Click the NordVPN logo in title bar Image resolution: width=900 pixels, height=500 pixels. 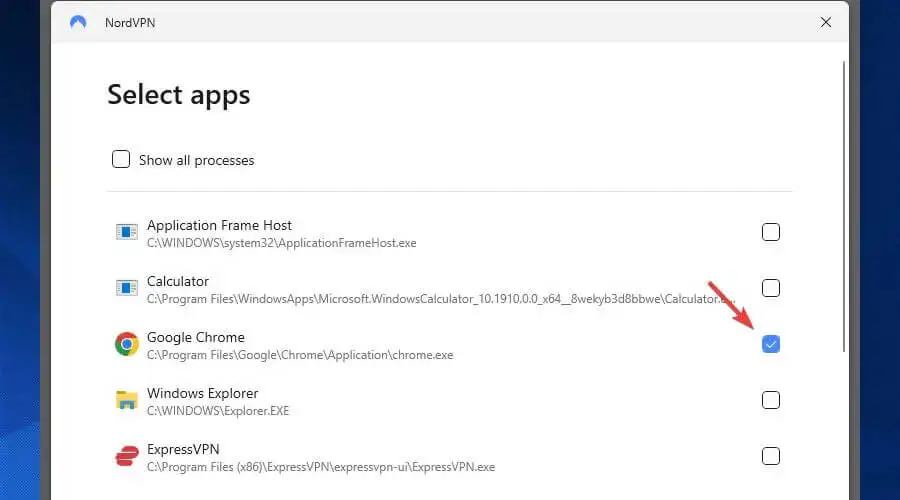[78, 22]
